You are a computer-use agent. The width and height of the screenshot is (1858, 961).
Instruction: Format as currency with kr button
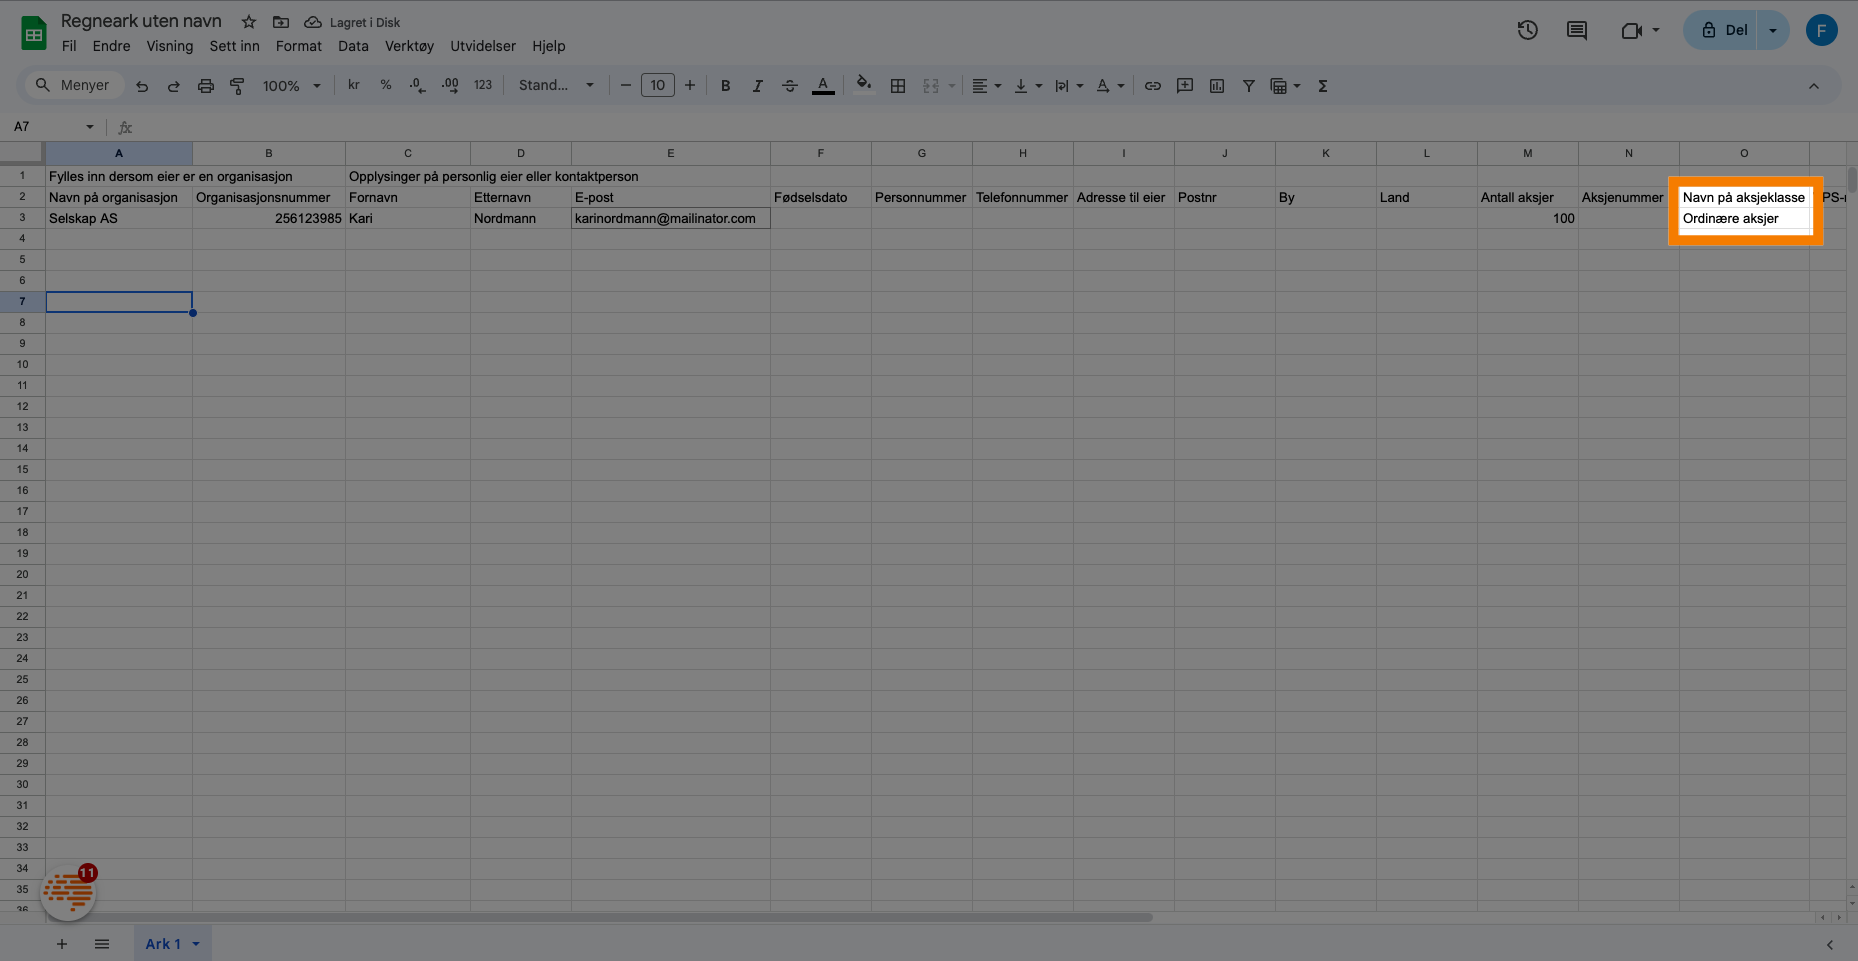tap(354, 86)
